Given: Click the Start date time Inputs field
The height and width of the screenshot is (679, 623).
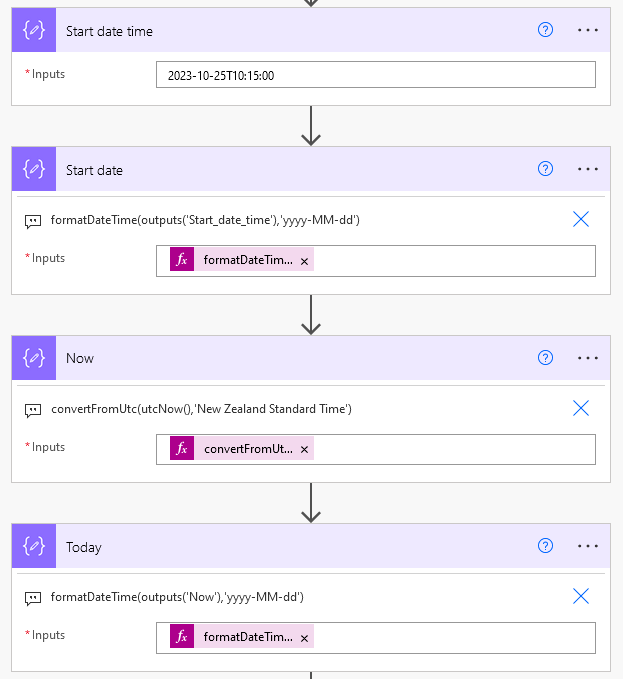Looking at the screenshot, I should [x=375, y=75].
